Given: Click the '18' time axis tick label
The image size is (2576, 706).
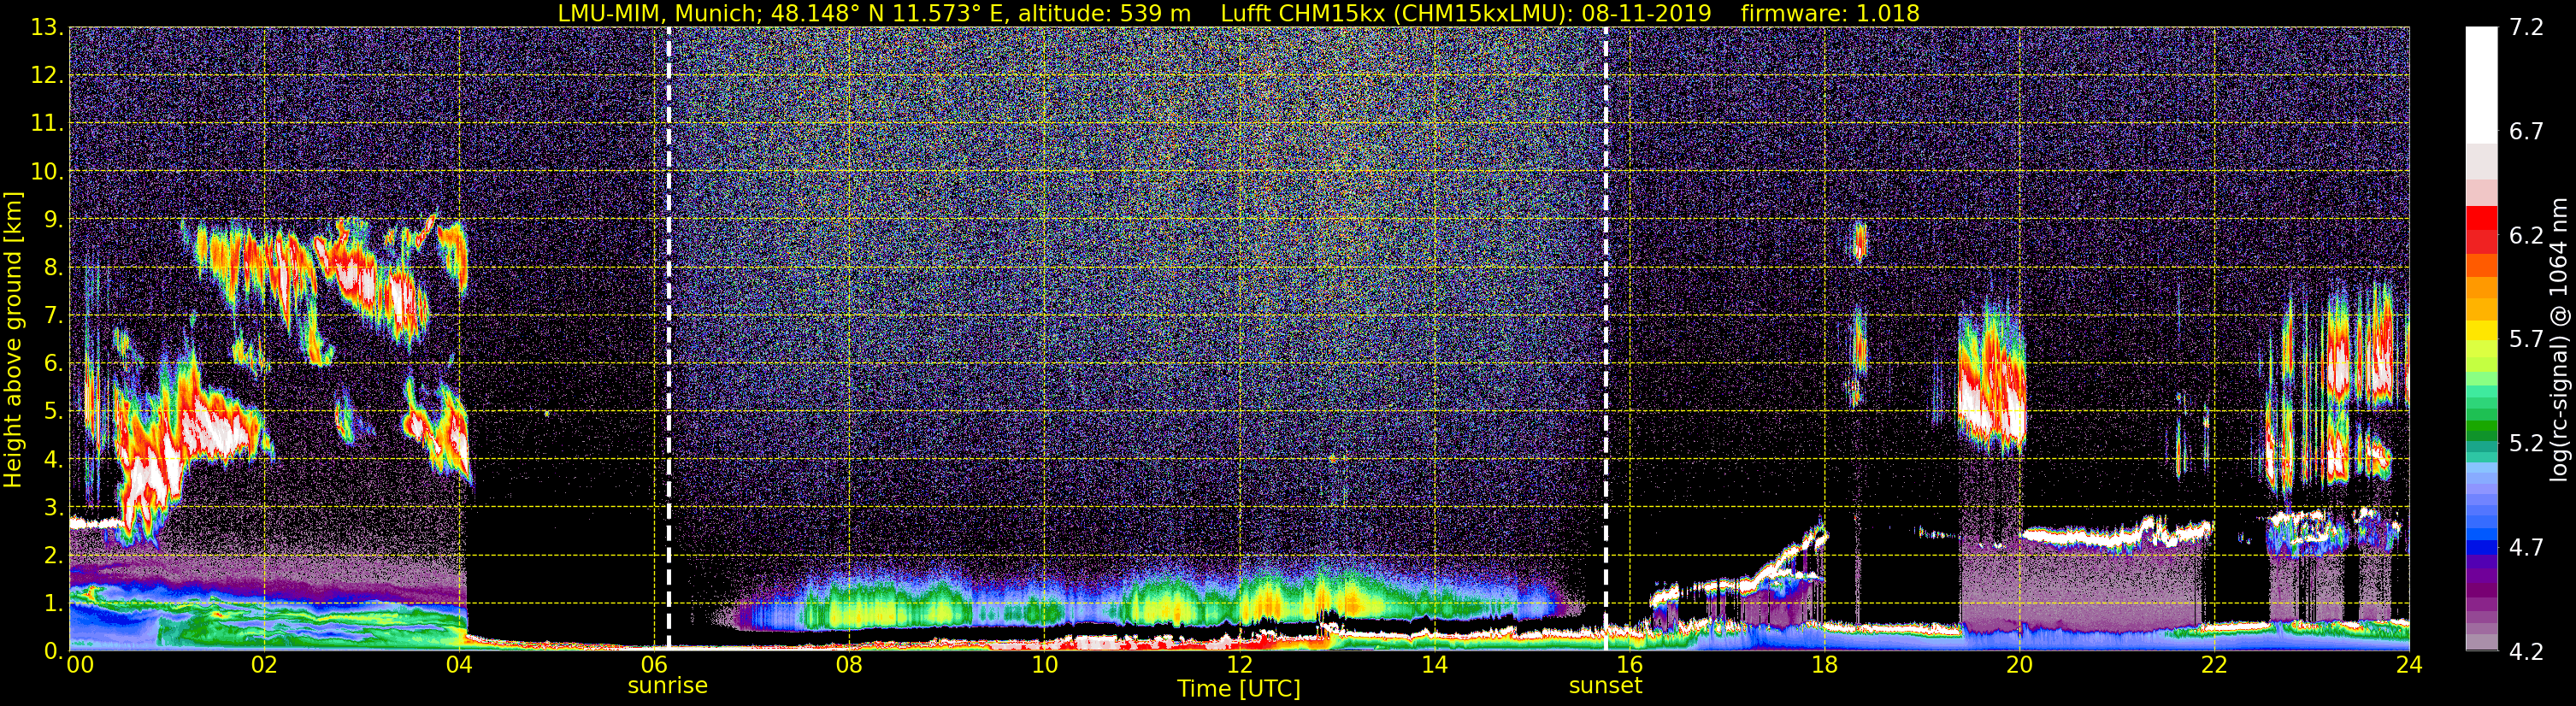Looking at the screenshot, I should pyautogui.click(x=1824, y=666).
